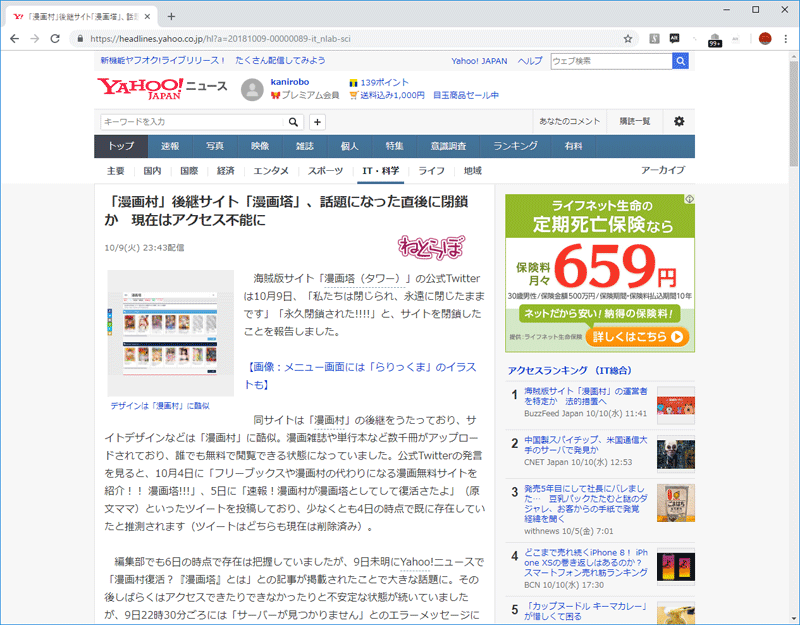800x625 pixels.
Task: Reload the page with the refresh icon
Action: click(55, 39)
